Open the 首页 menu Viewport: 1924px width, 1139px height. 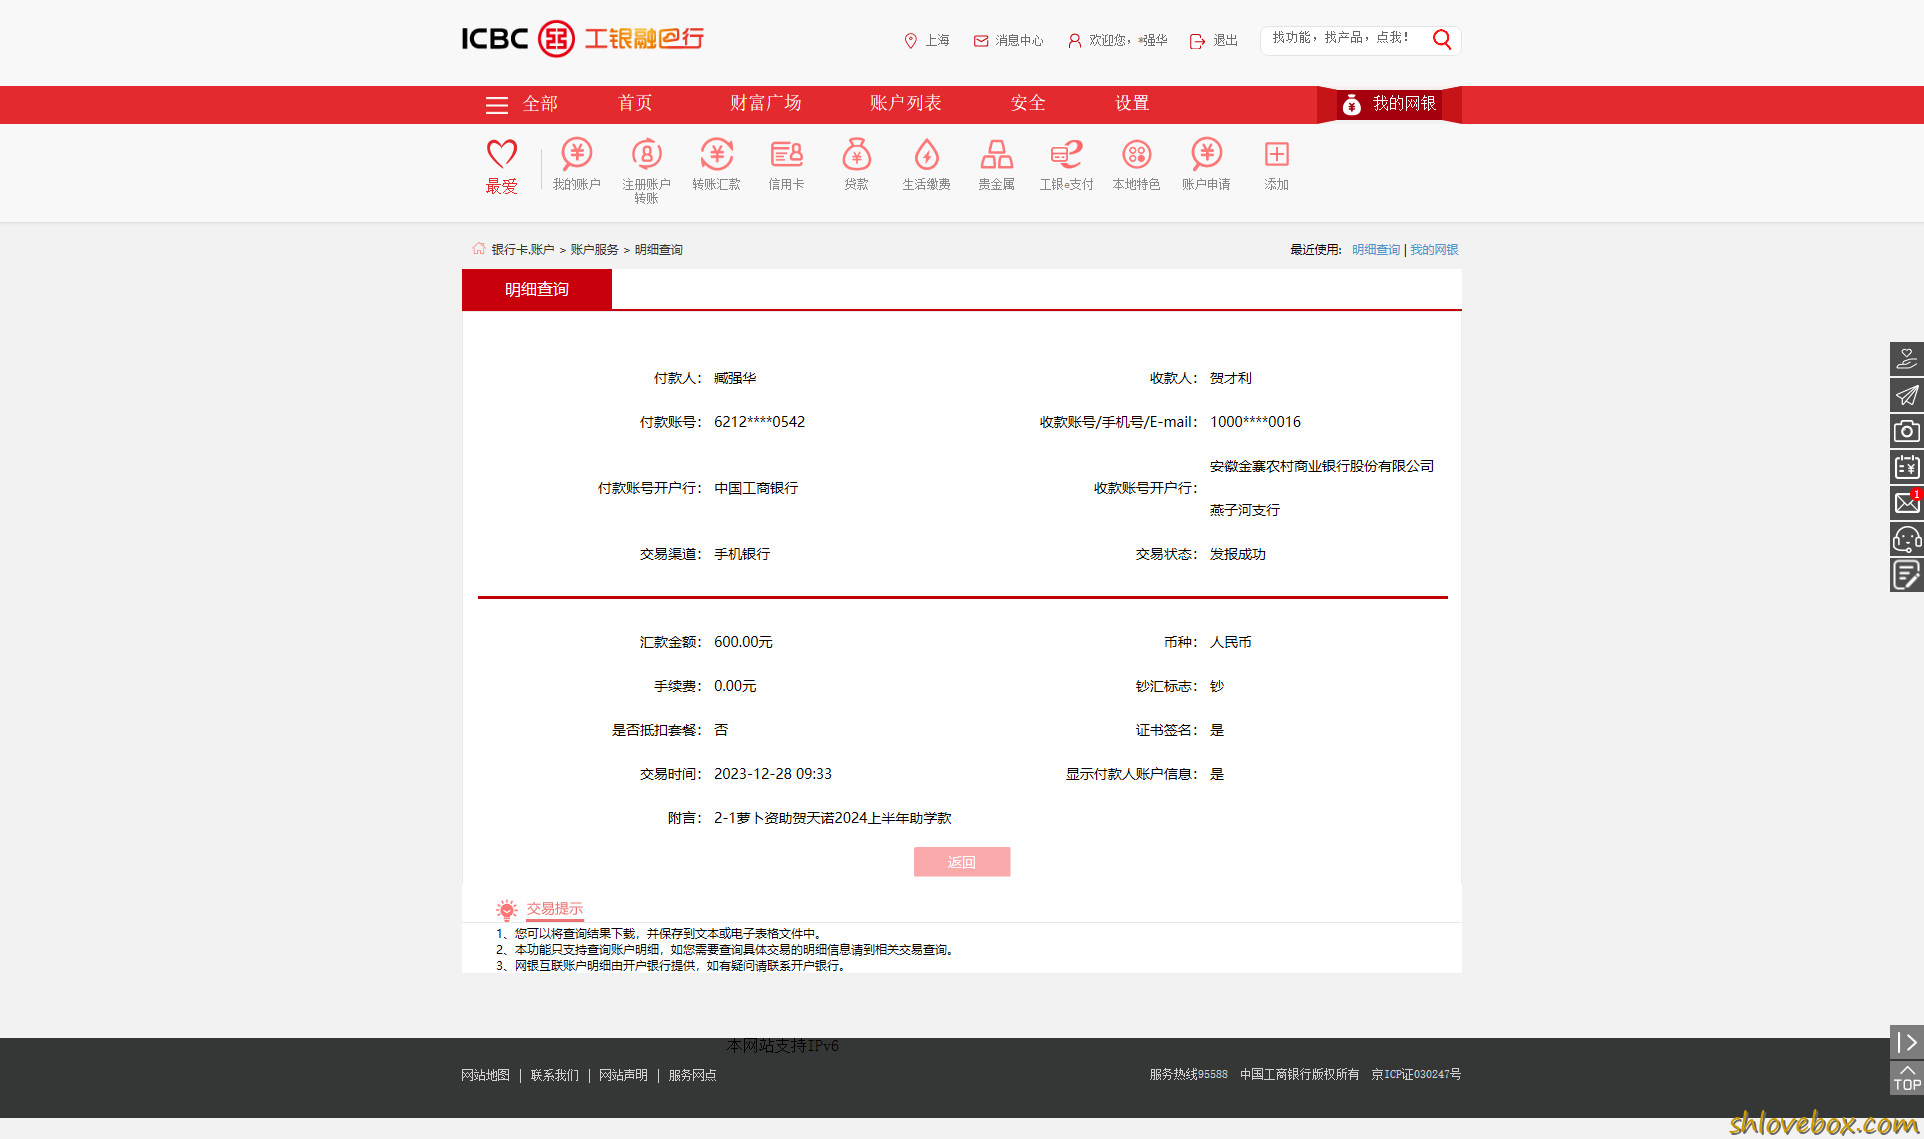point(635,103)
